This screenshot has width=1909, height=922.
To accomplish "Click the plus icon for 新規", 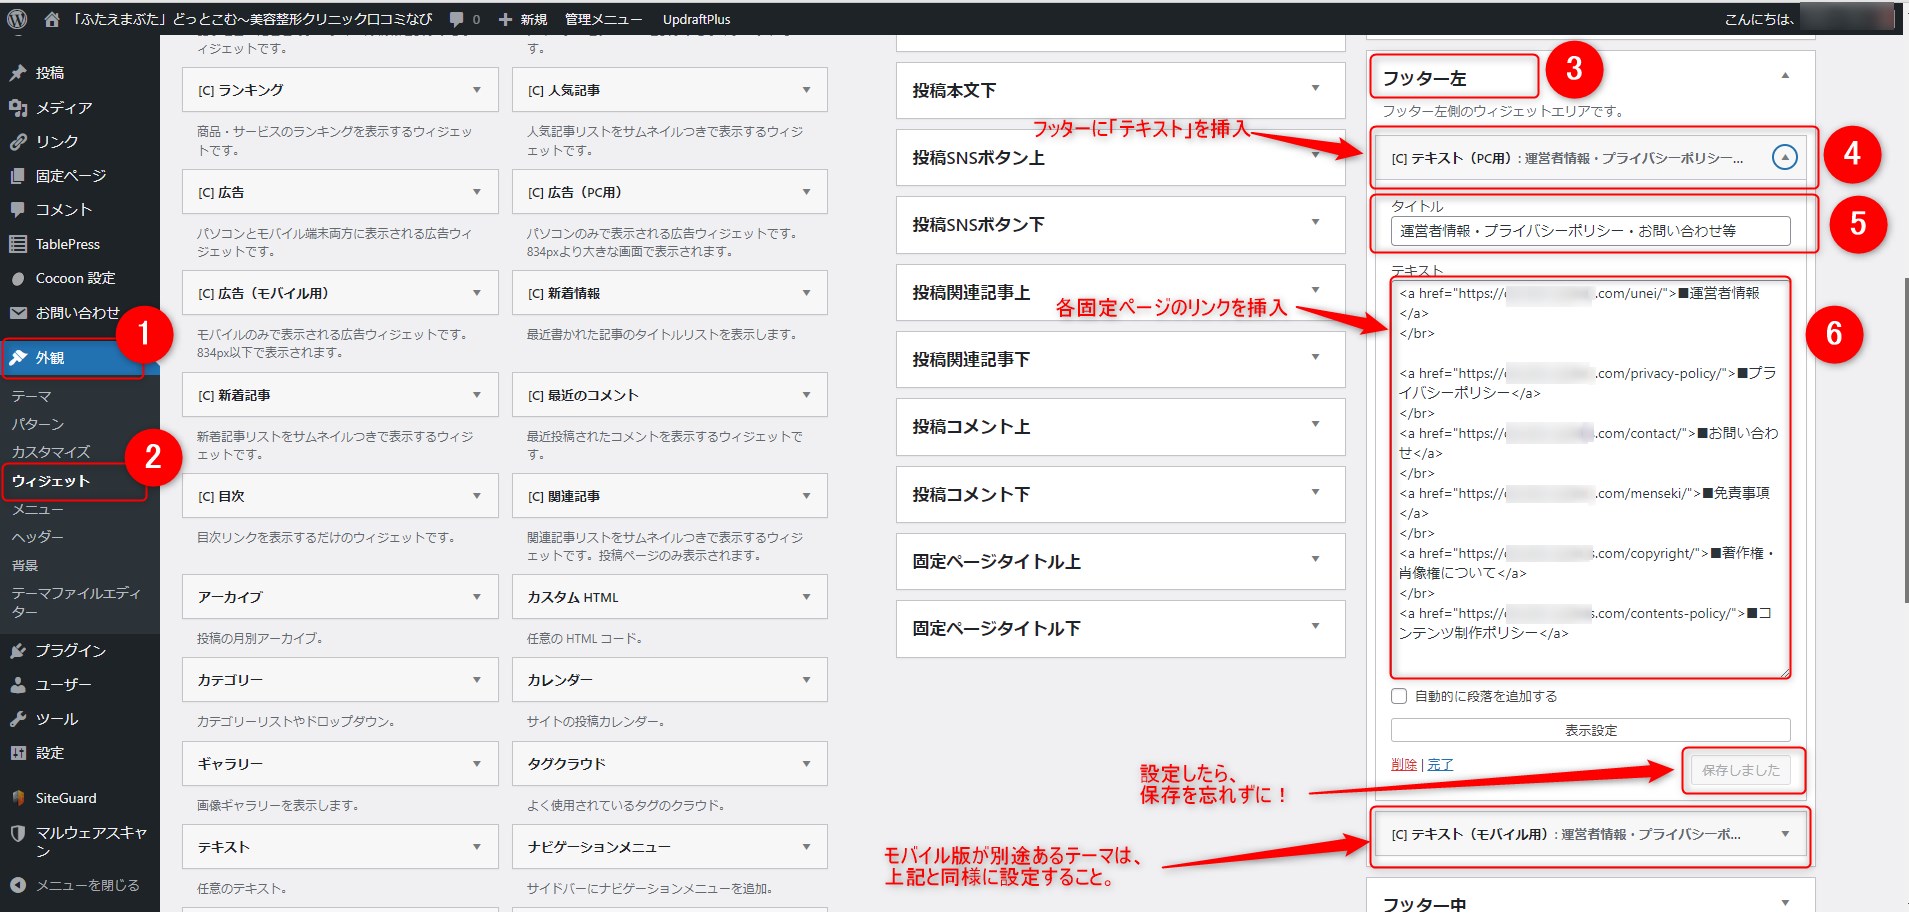I will [x=505, y=19].
